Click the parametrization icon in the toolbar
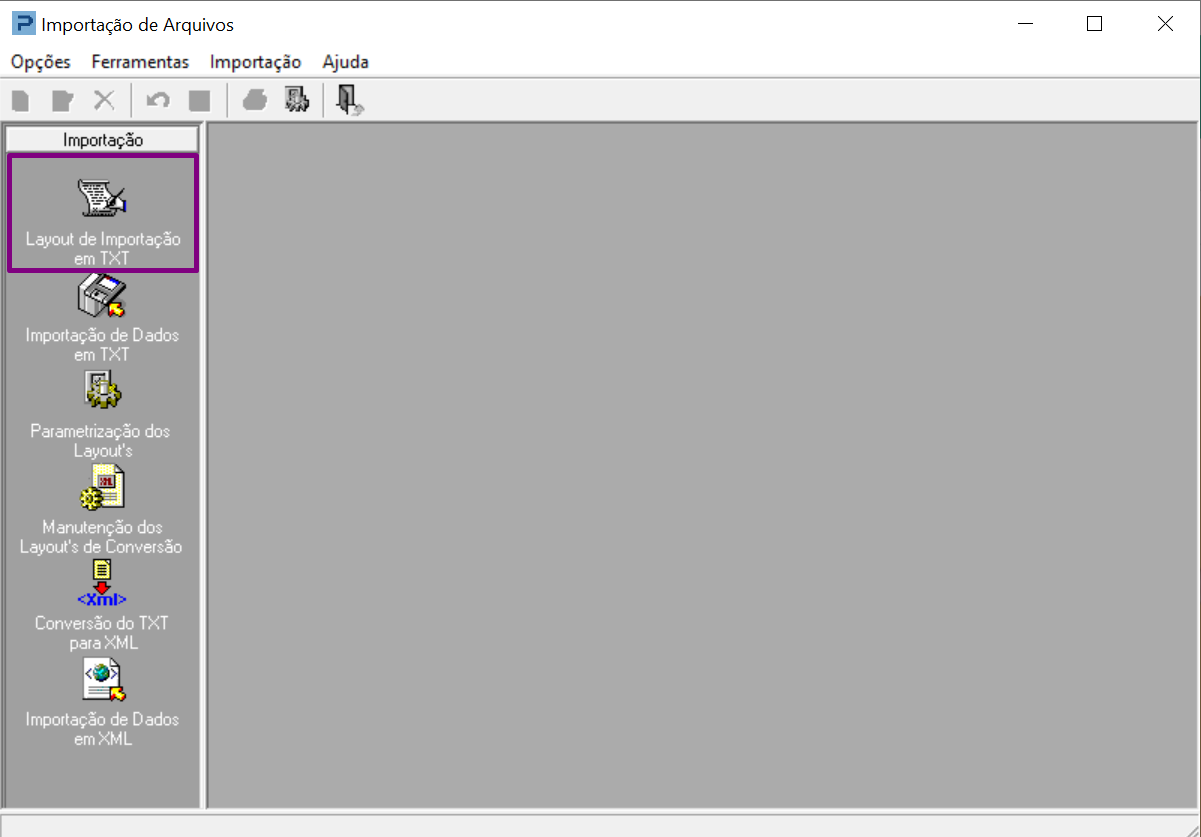 pyautogui.click(x=296, y=99)
